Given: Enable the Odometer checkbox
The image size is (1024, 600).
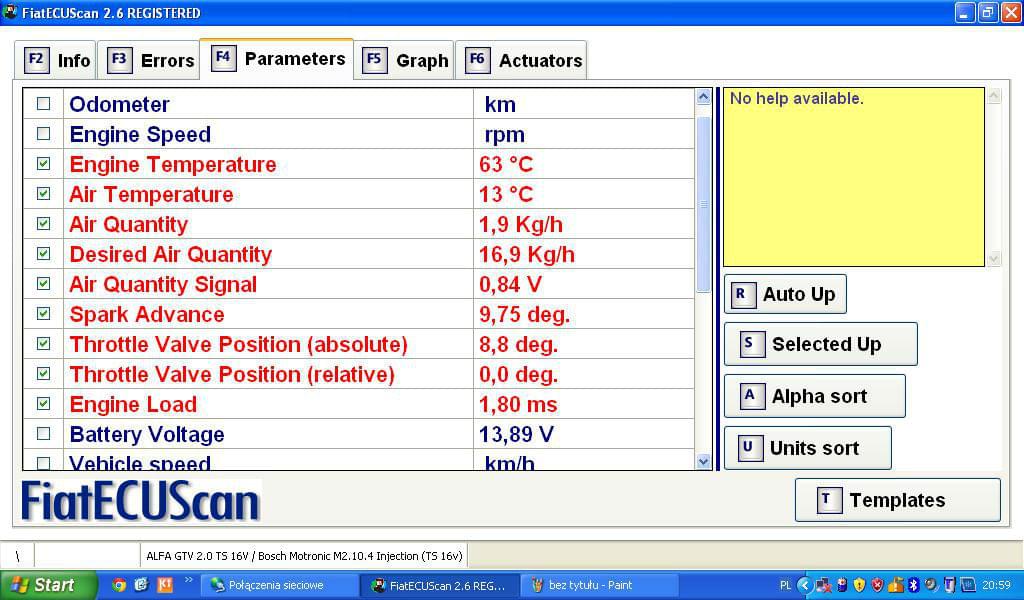Looking at the screenshot, I should (44, 103).
